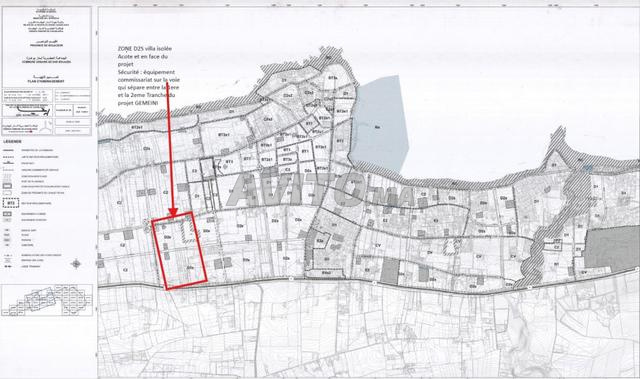Screen dimensions: 640x379
Task: Click the large dark gray zone at the right edge
Action: click(x=612, y=249)
